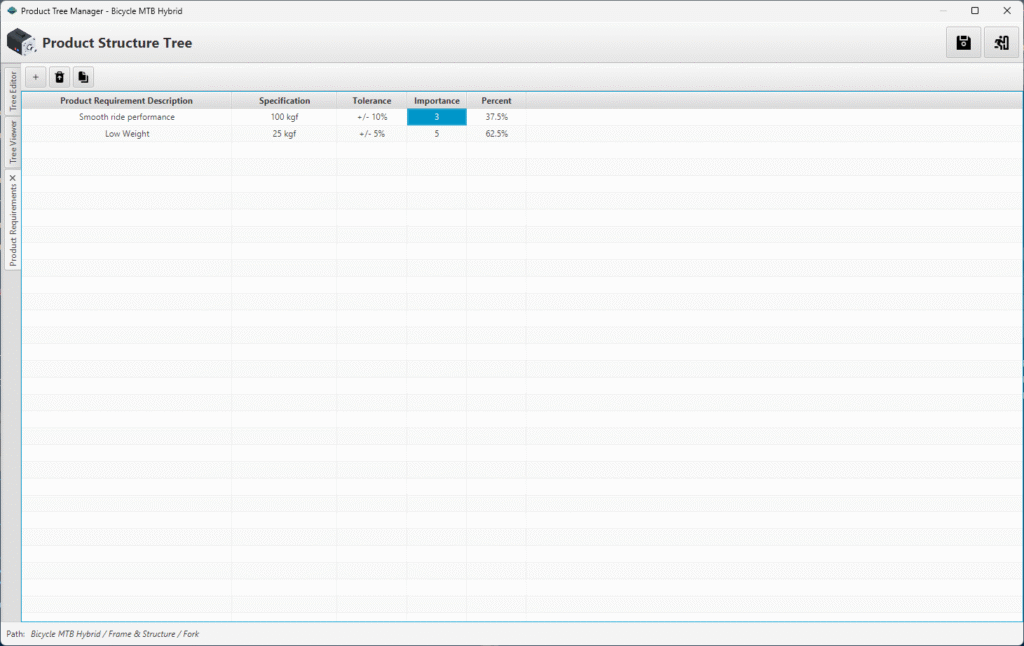Click the Percent column header

click(x=496, y=101)
